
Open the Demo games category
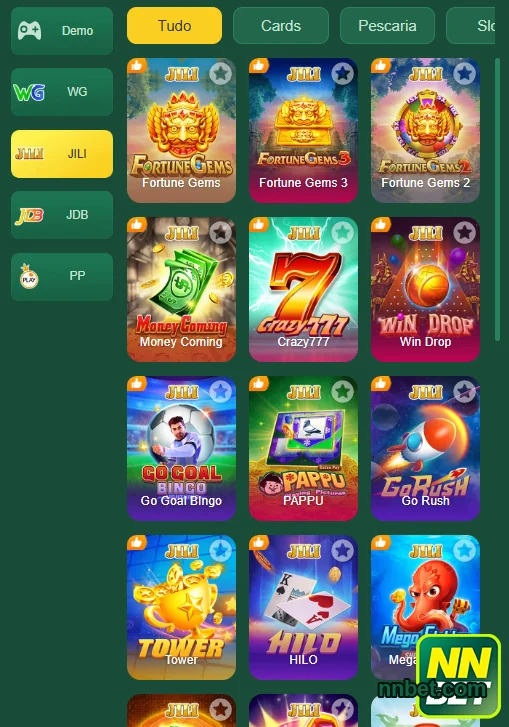pyautogui.click(x=62, y=31)
